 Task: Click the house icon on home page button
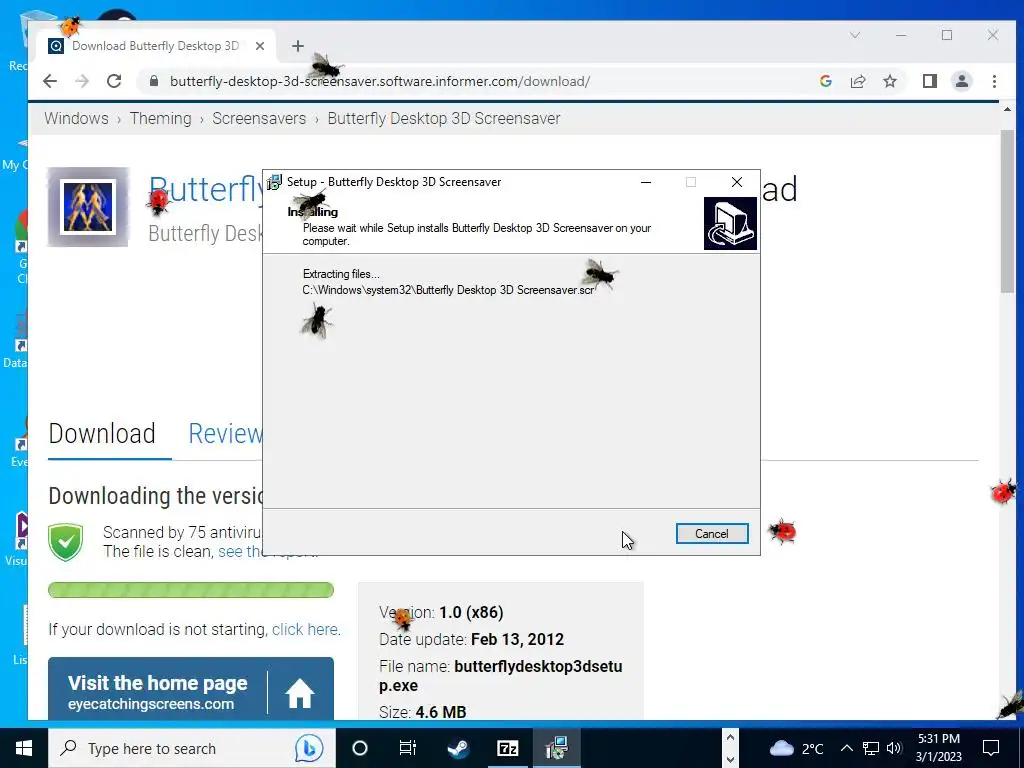pyautogui.click(x=300, y=694)
